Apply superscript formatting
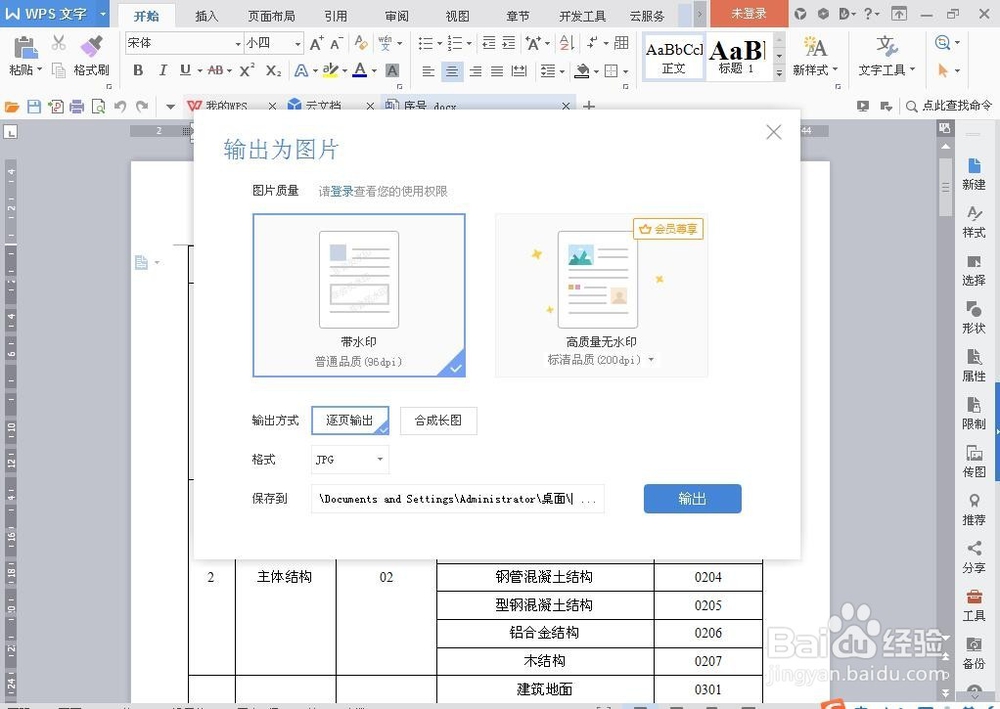The image size is (1000, 709). coord(247,71)
